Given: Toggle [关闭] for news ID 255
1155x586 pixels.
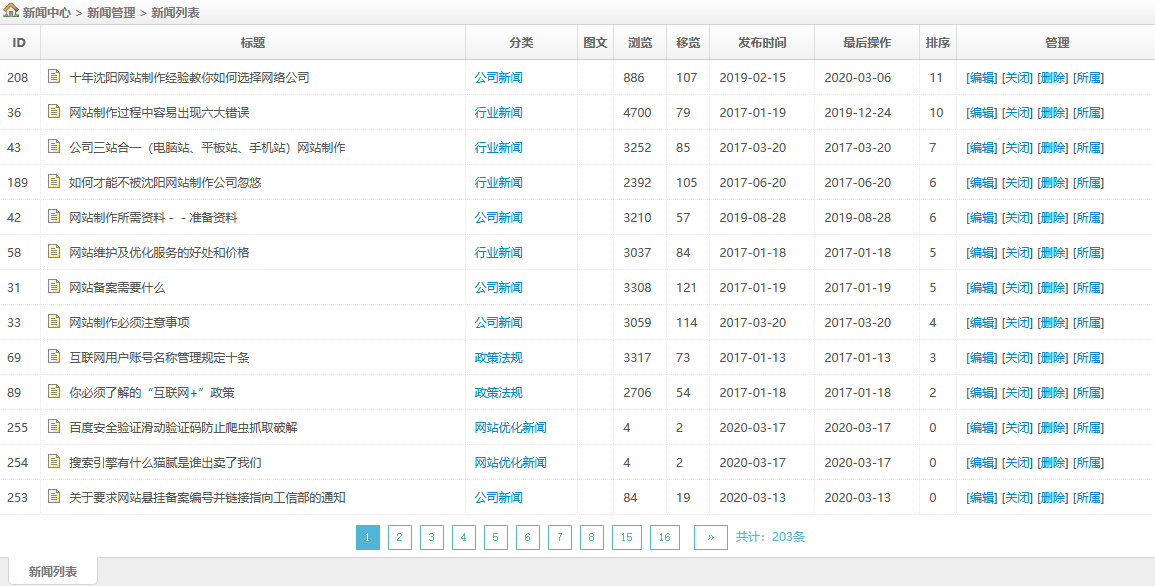Looking at the screenshot, I should click(1017, 428).
